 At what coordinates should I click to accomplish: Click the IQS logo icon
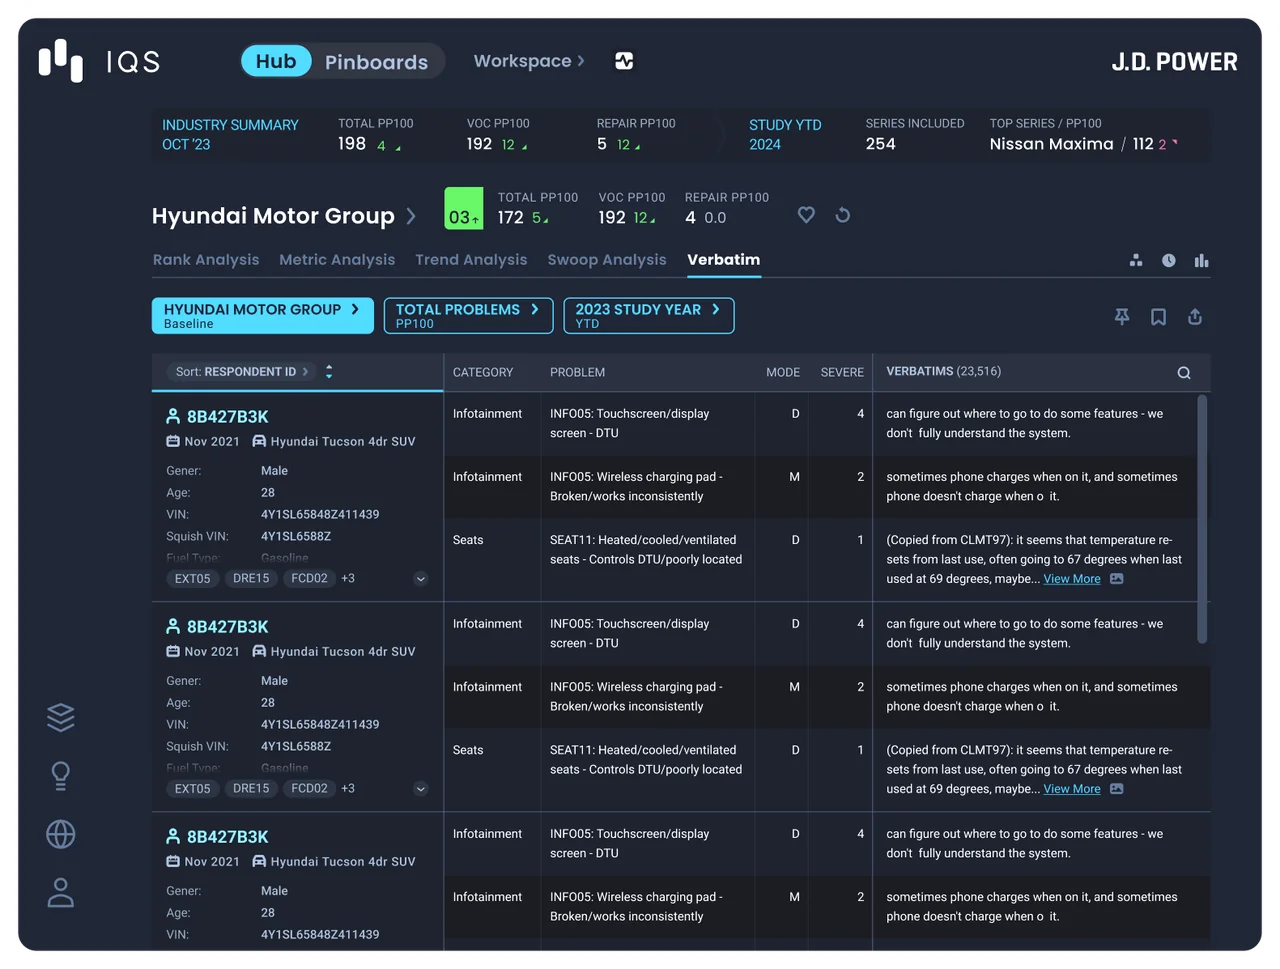[61, 61]
